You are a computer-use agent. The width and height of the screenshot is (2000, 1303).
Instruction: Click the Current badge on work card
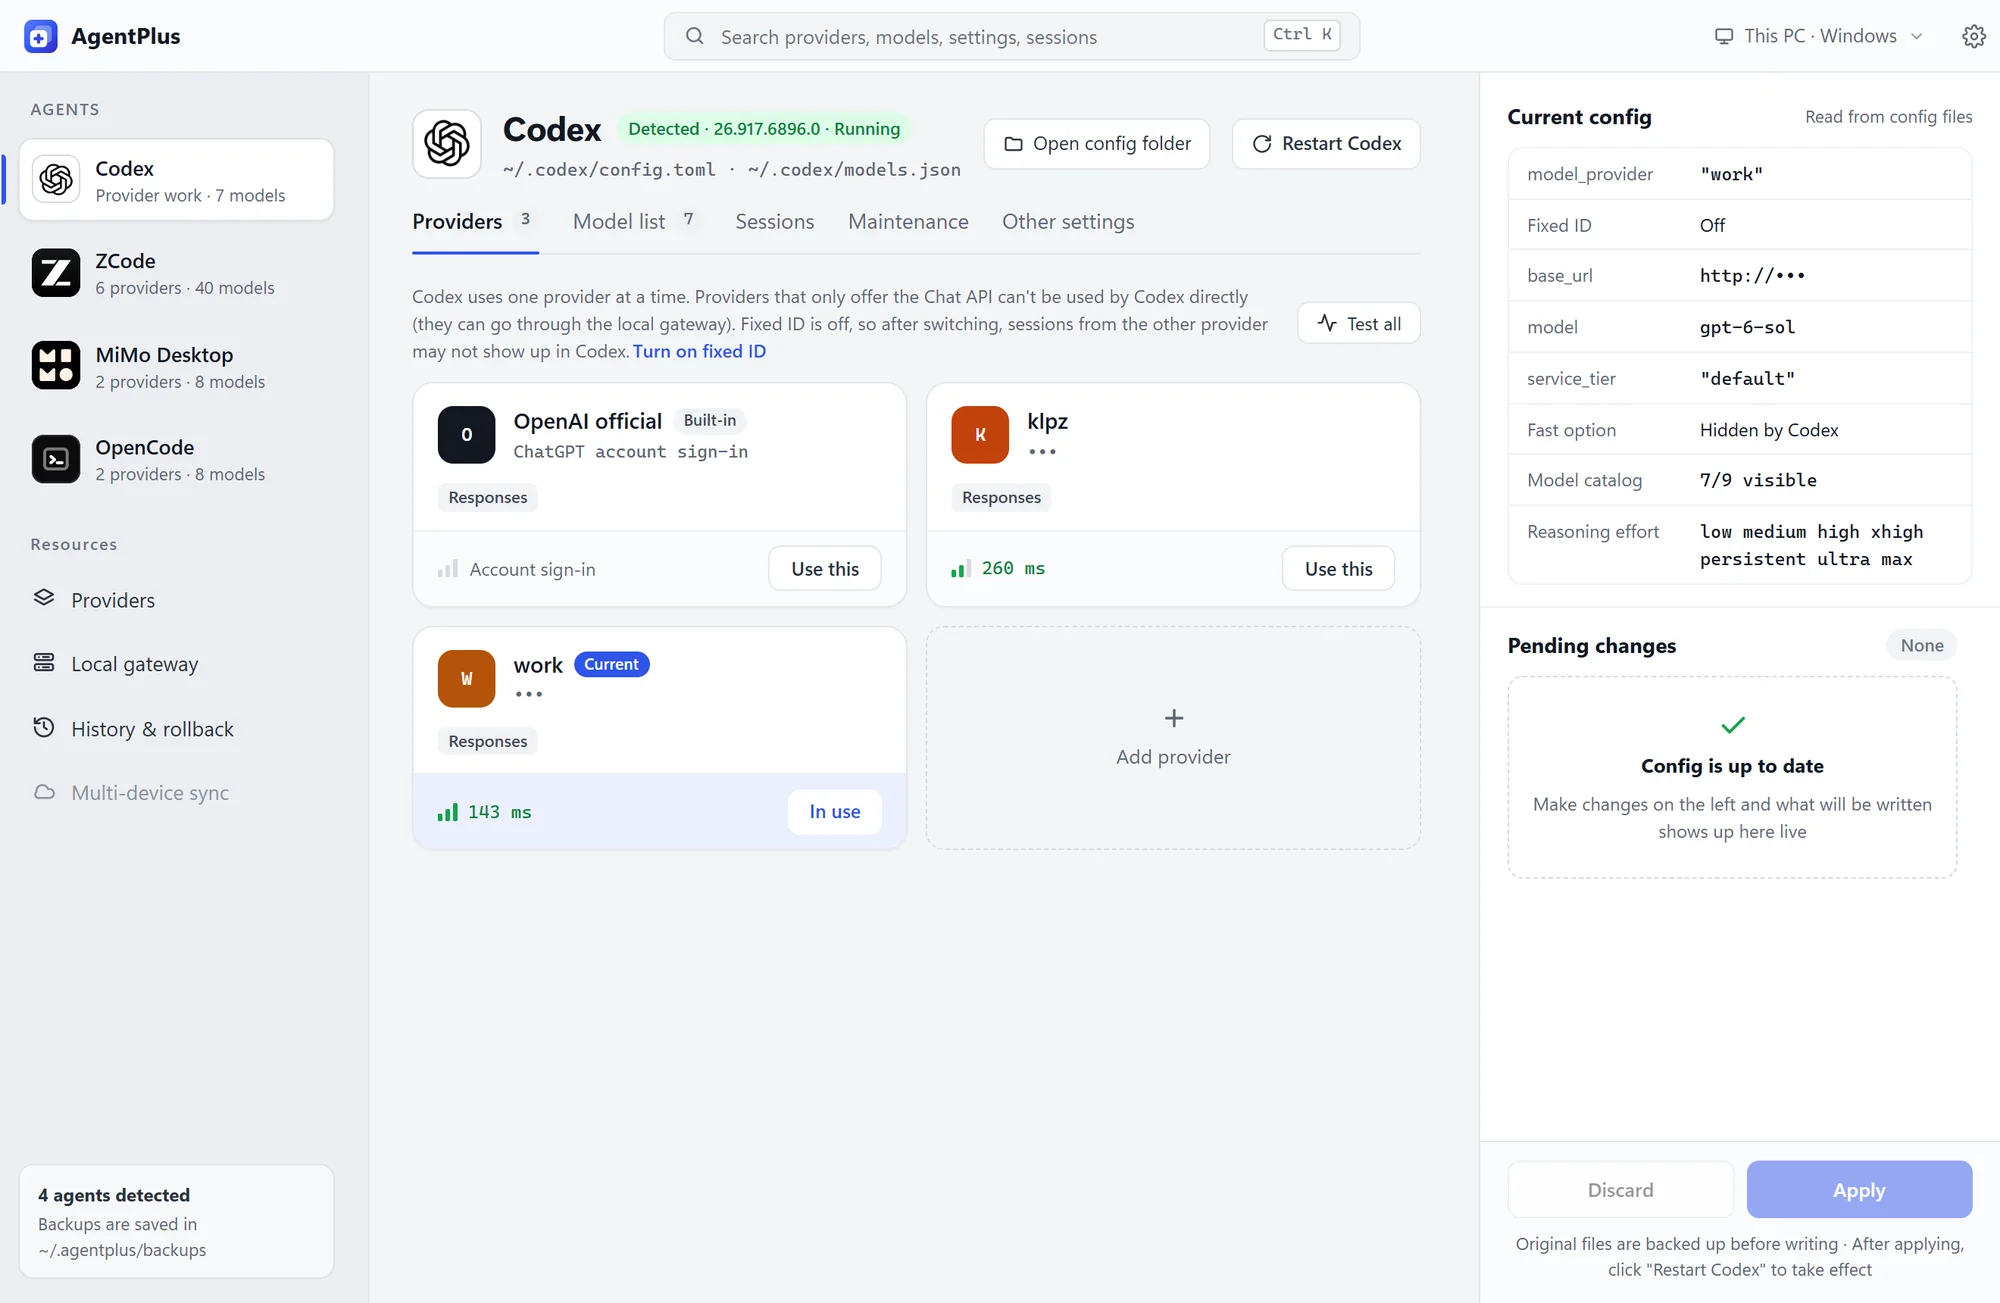tap(612, 665)
